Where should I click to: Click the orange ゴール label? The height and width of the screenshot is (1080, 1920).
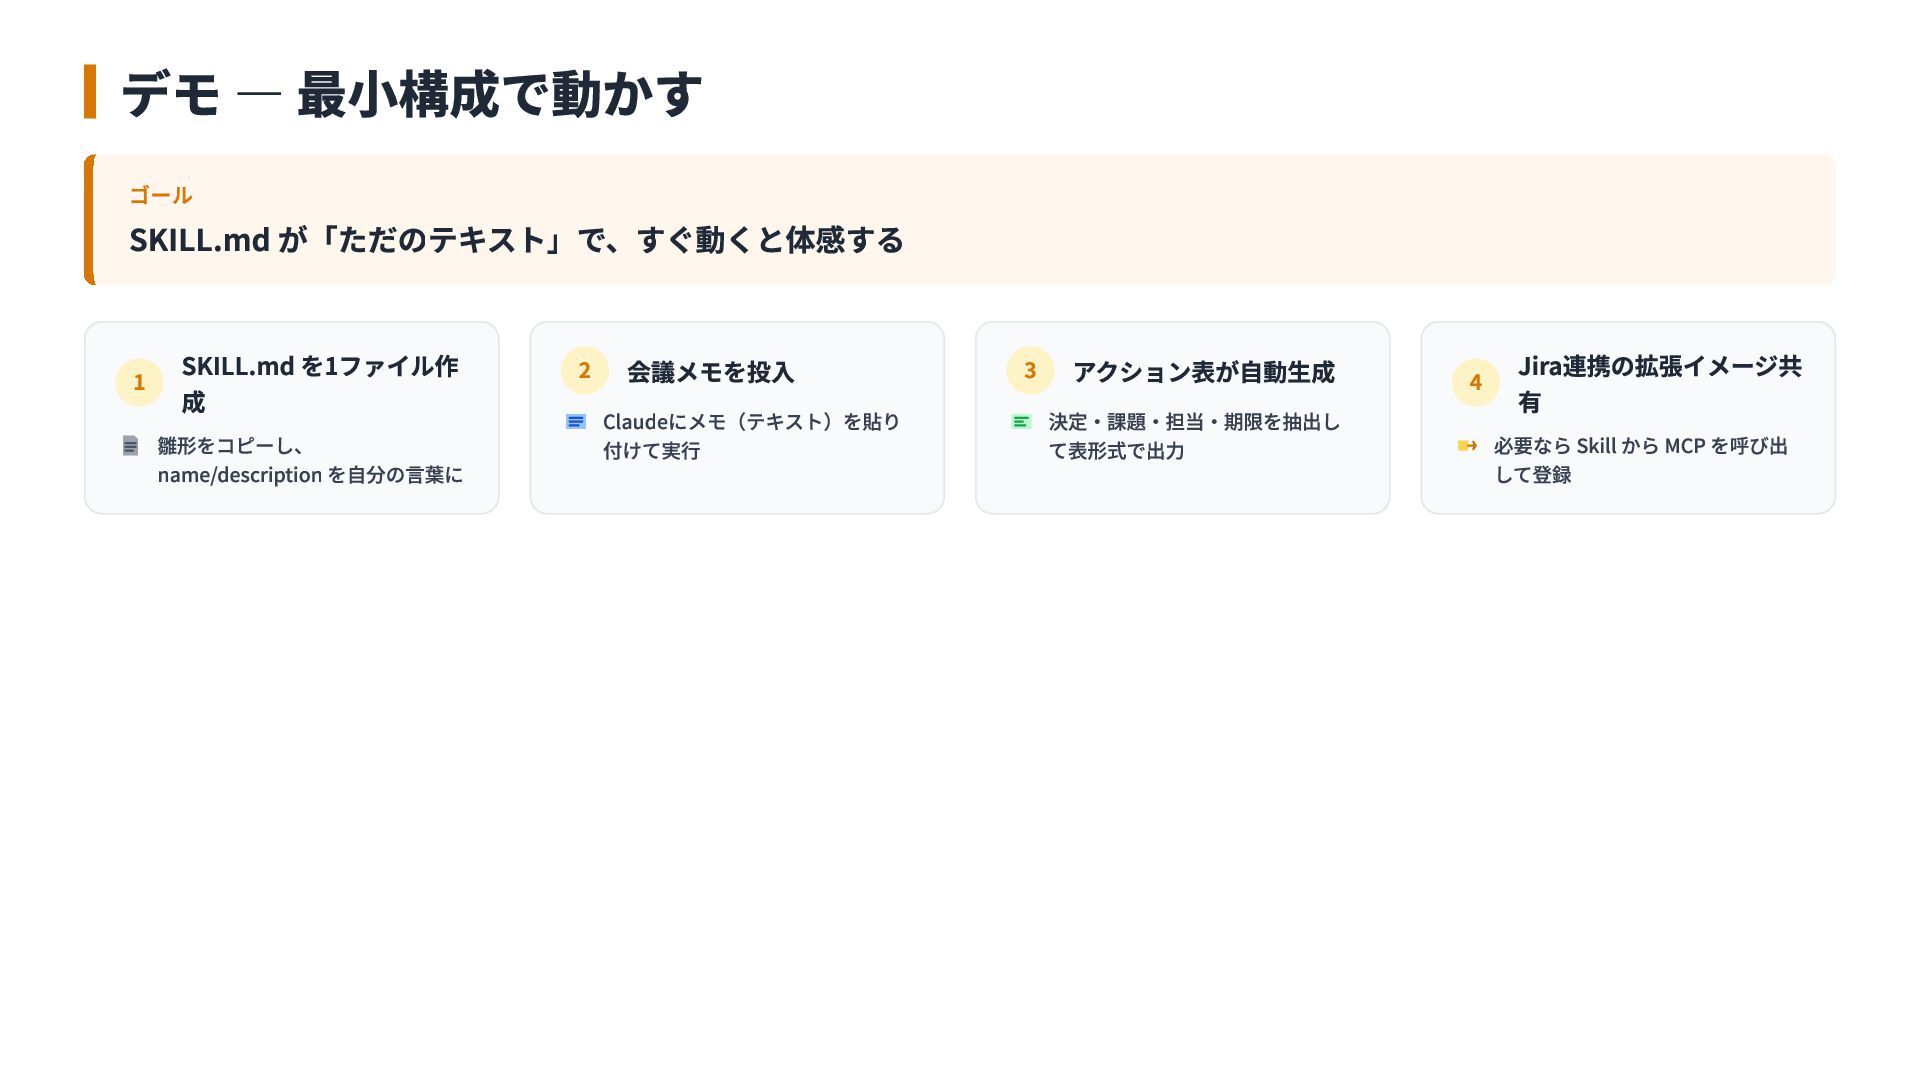160,195
